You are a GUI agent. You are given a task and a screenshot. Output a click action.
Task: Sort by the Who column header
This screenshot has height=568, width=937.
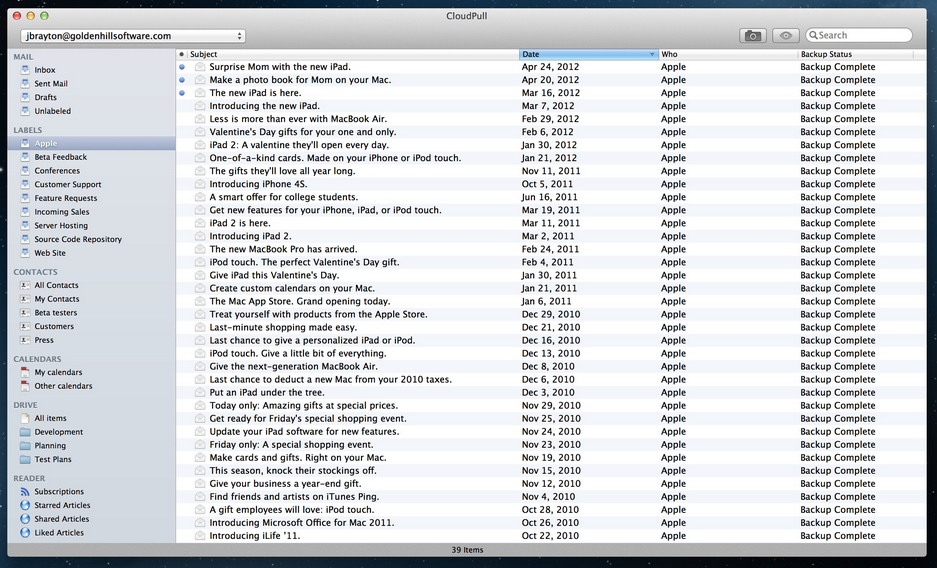click(x=728, y=54)
